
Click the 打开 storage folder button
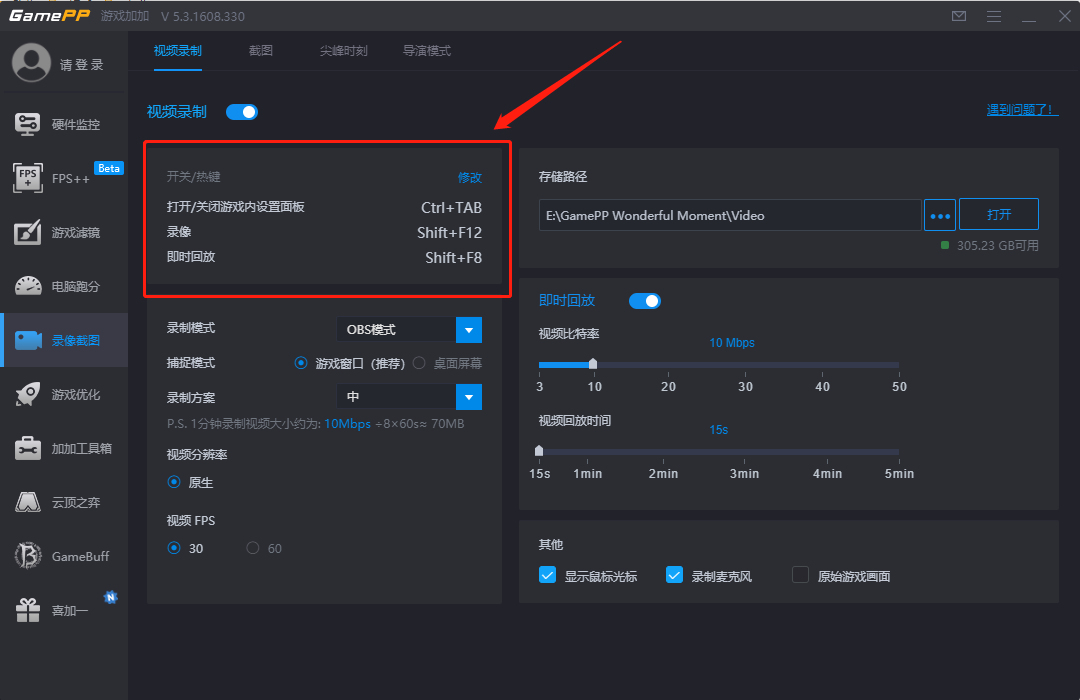pyautogui.click(x=999, y=214)
